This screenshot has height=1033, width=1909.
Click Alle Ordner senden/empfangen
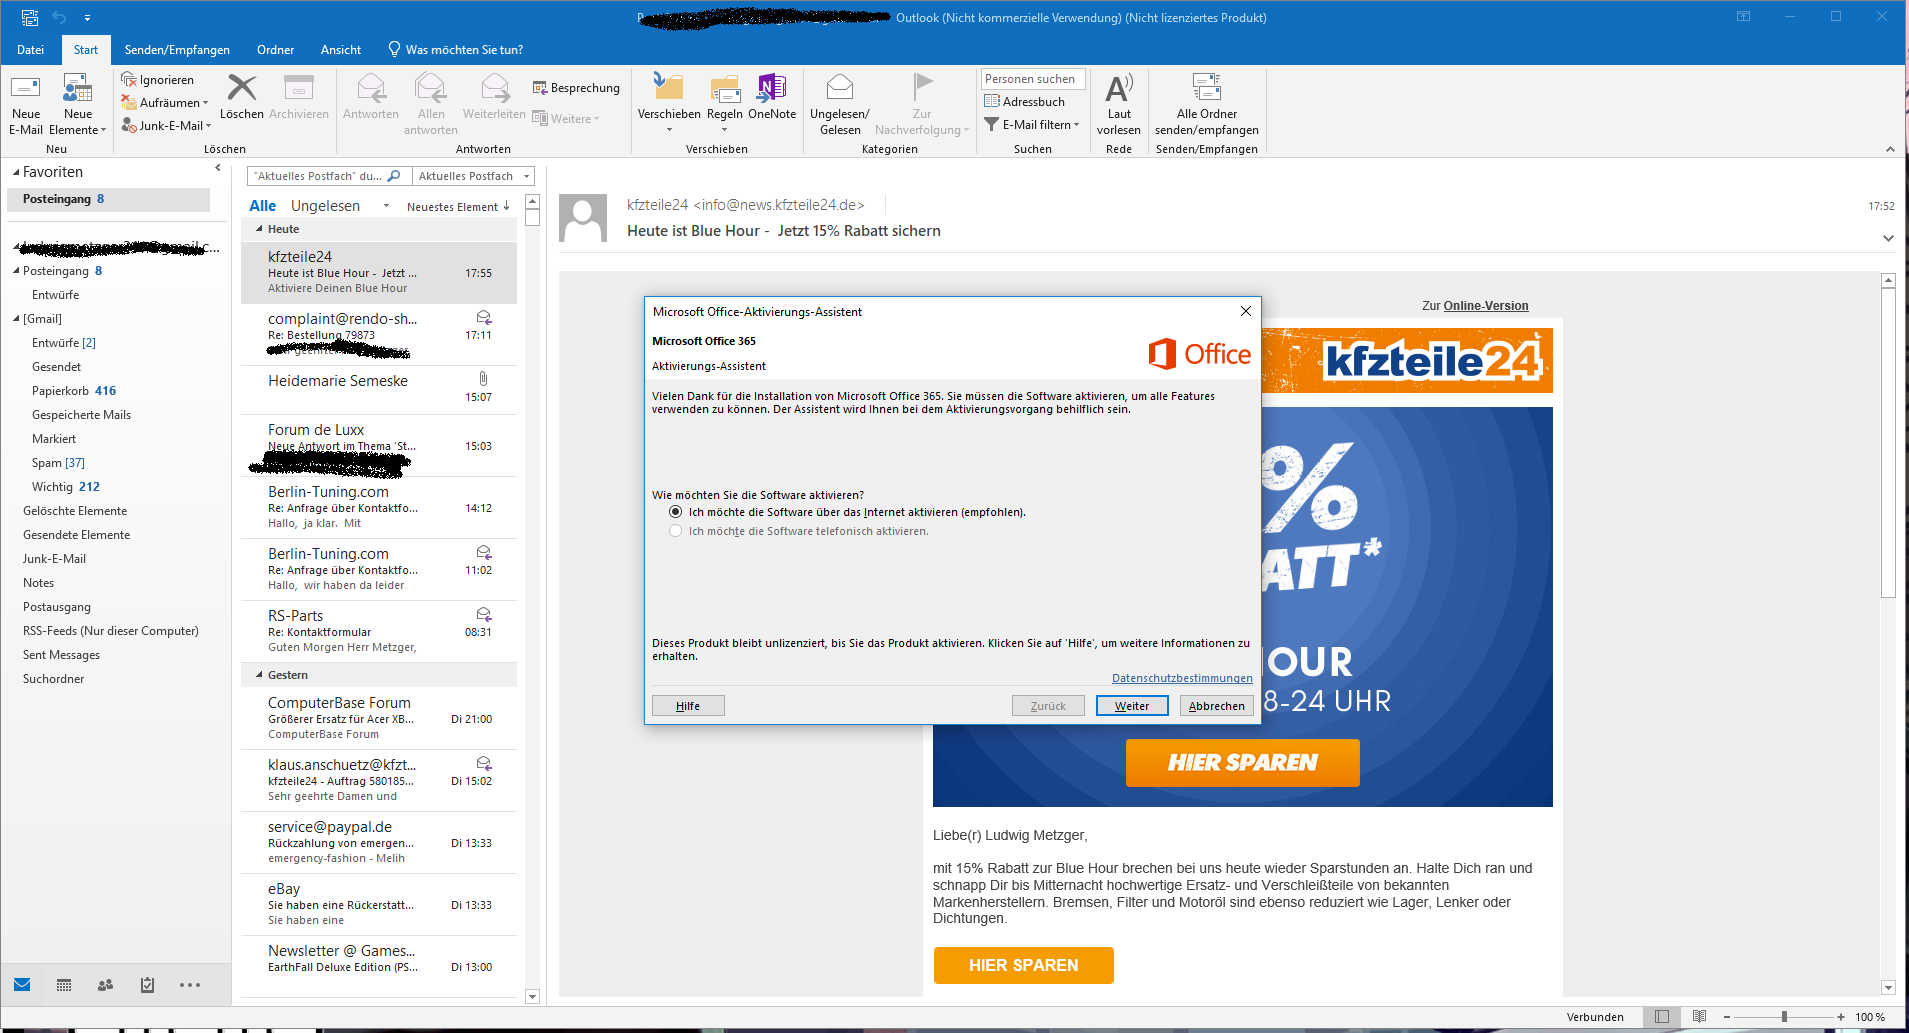pos(1207,104)
